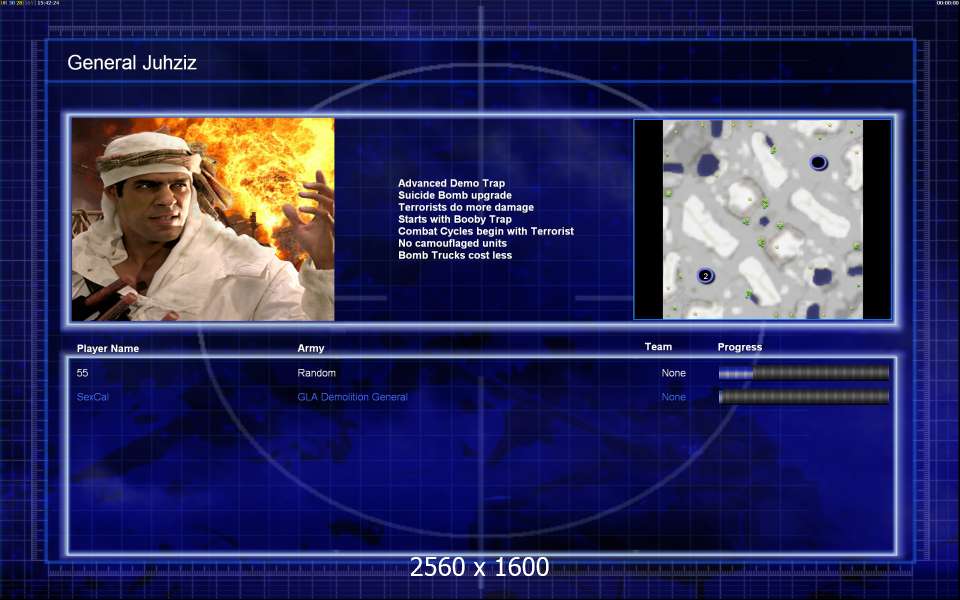Select the Player Name column header
Viewport: 960px width, 600px height.
[108, 349]
